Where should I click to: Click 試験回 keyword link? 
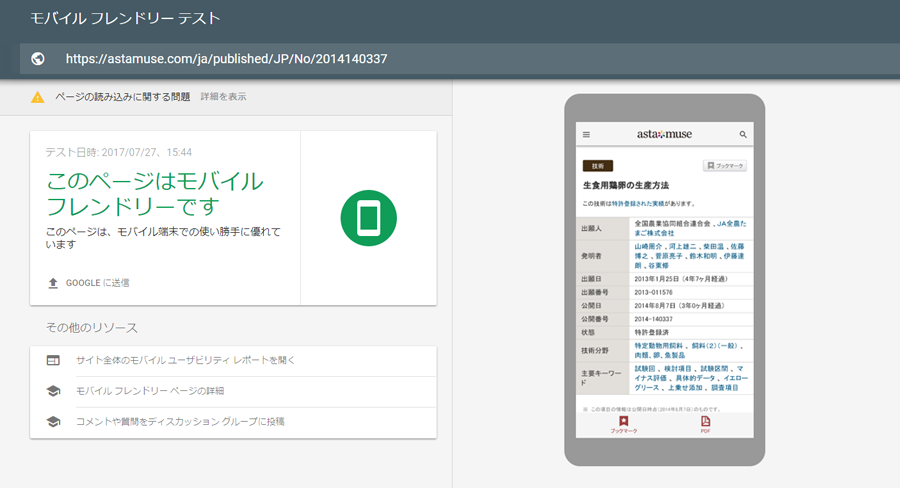coord(645,369)
